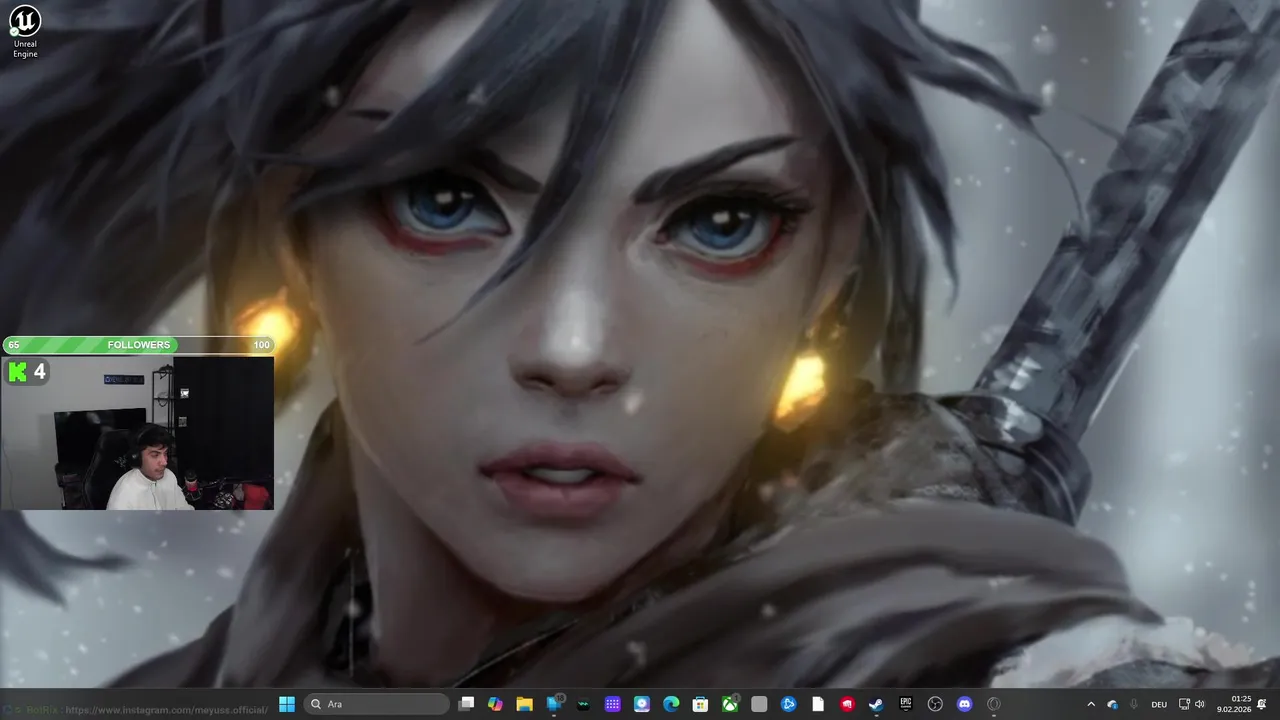1280x720 pixels.
Task: Show hidden system tray icons
Action: [1091, 704]
